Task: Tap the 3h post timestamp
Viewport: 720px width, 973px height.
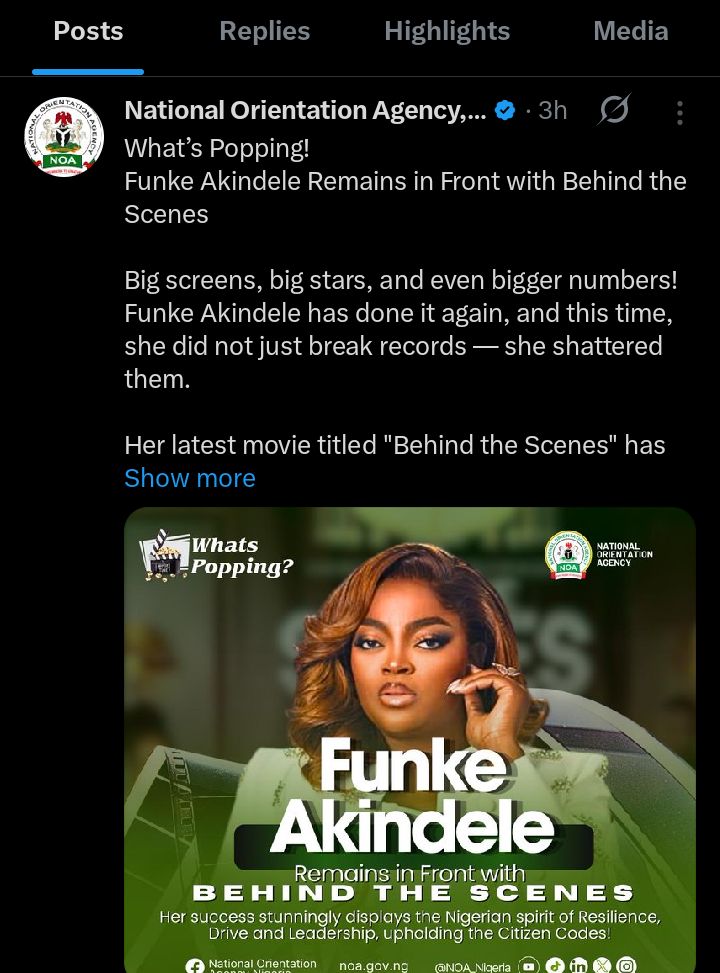Action: point(553,110)
